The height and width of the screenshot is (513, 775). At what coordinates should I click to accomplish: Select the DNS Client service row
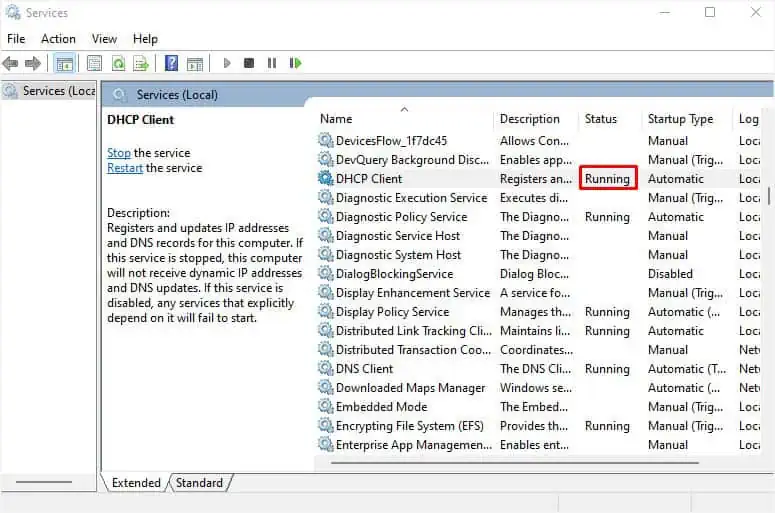point(364,369)
